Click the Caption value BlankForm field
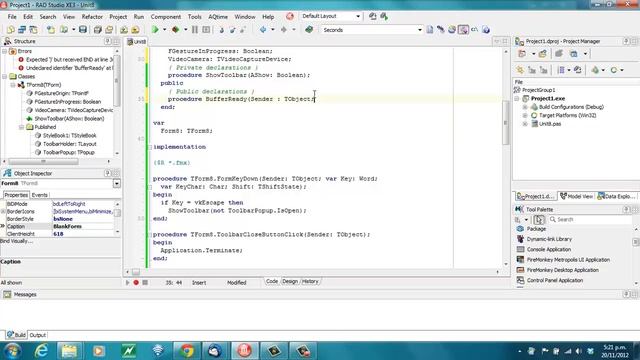 tap(84, 227)
